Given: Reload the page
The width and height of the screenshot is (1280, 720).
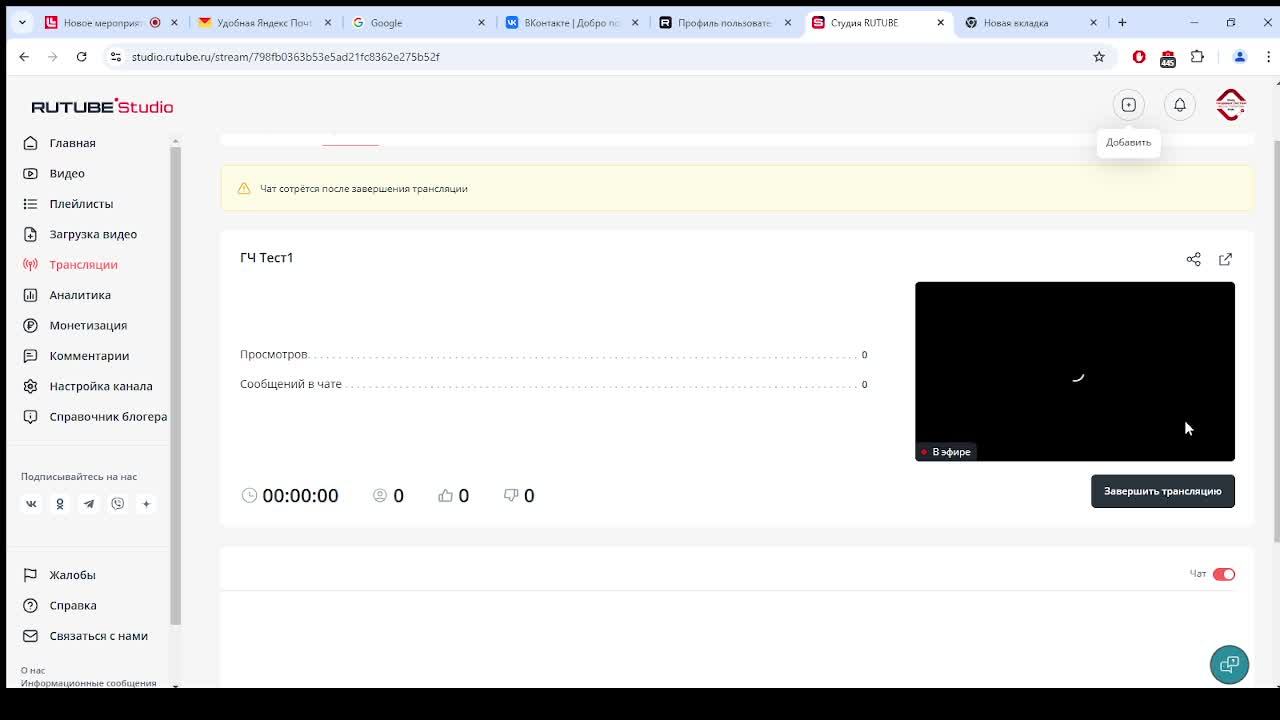Looking at the screenshot, I should [82, 57].
